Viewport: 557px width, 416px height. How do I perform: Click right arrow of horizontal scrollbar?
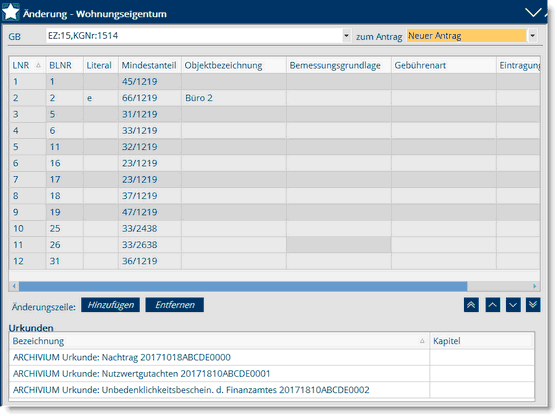click(535, 286)
